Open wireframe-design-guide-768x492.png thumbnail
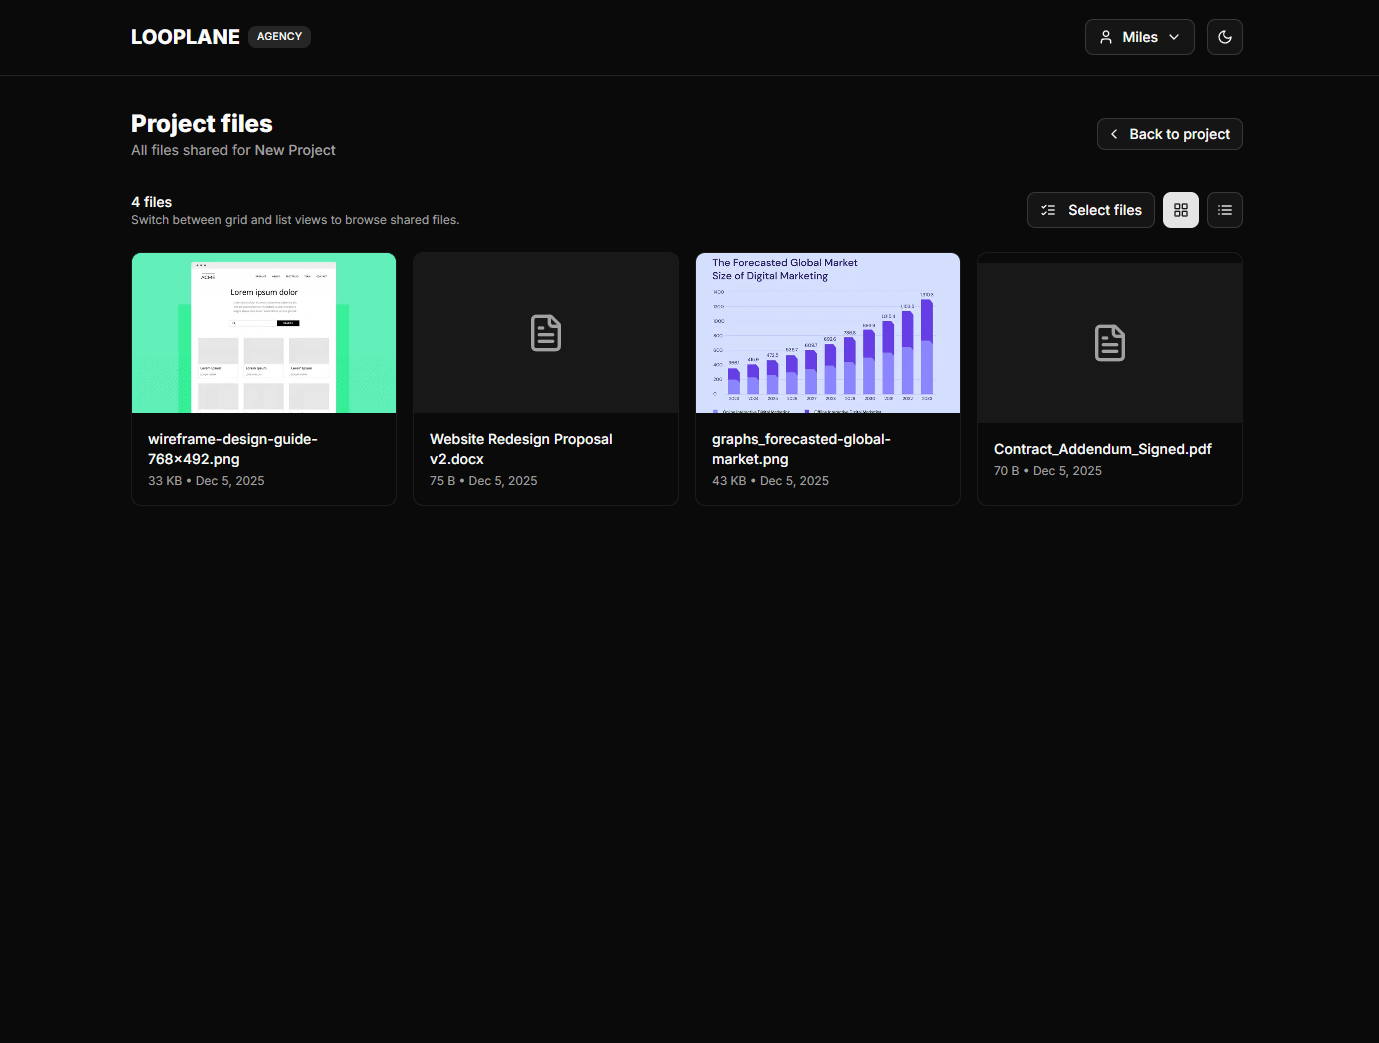This screenshot has height=1043, width=1379. [263, 333]
